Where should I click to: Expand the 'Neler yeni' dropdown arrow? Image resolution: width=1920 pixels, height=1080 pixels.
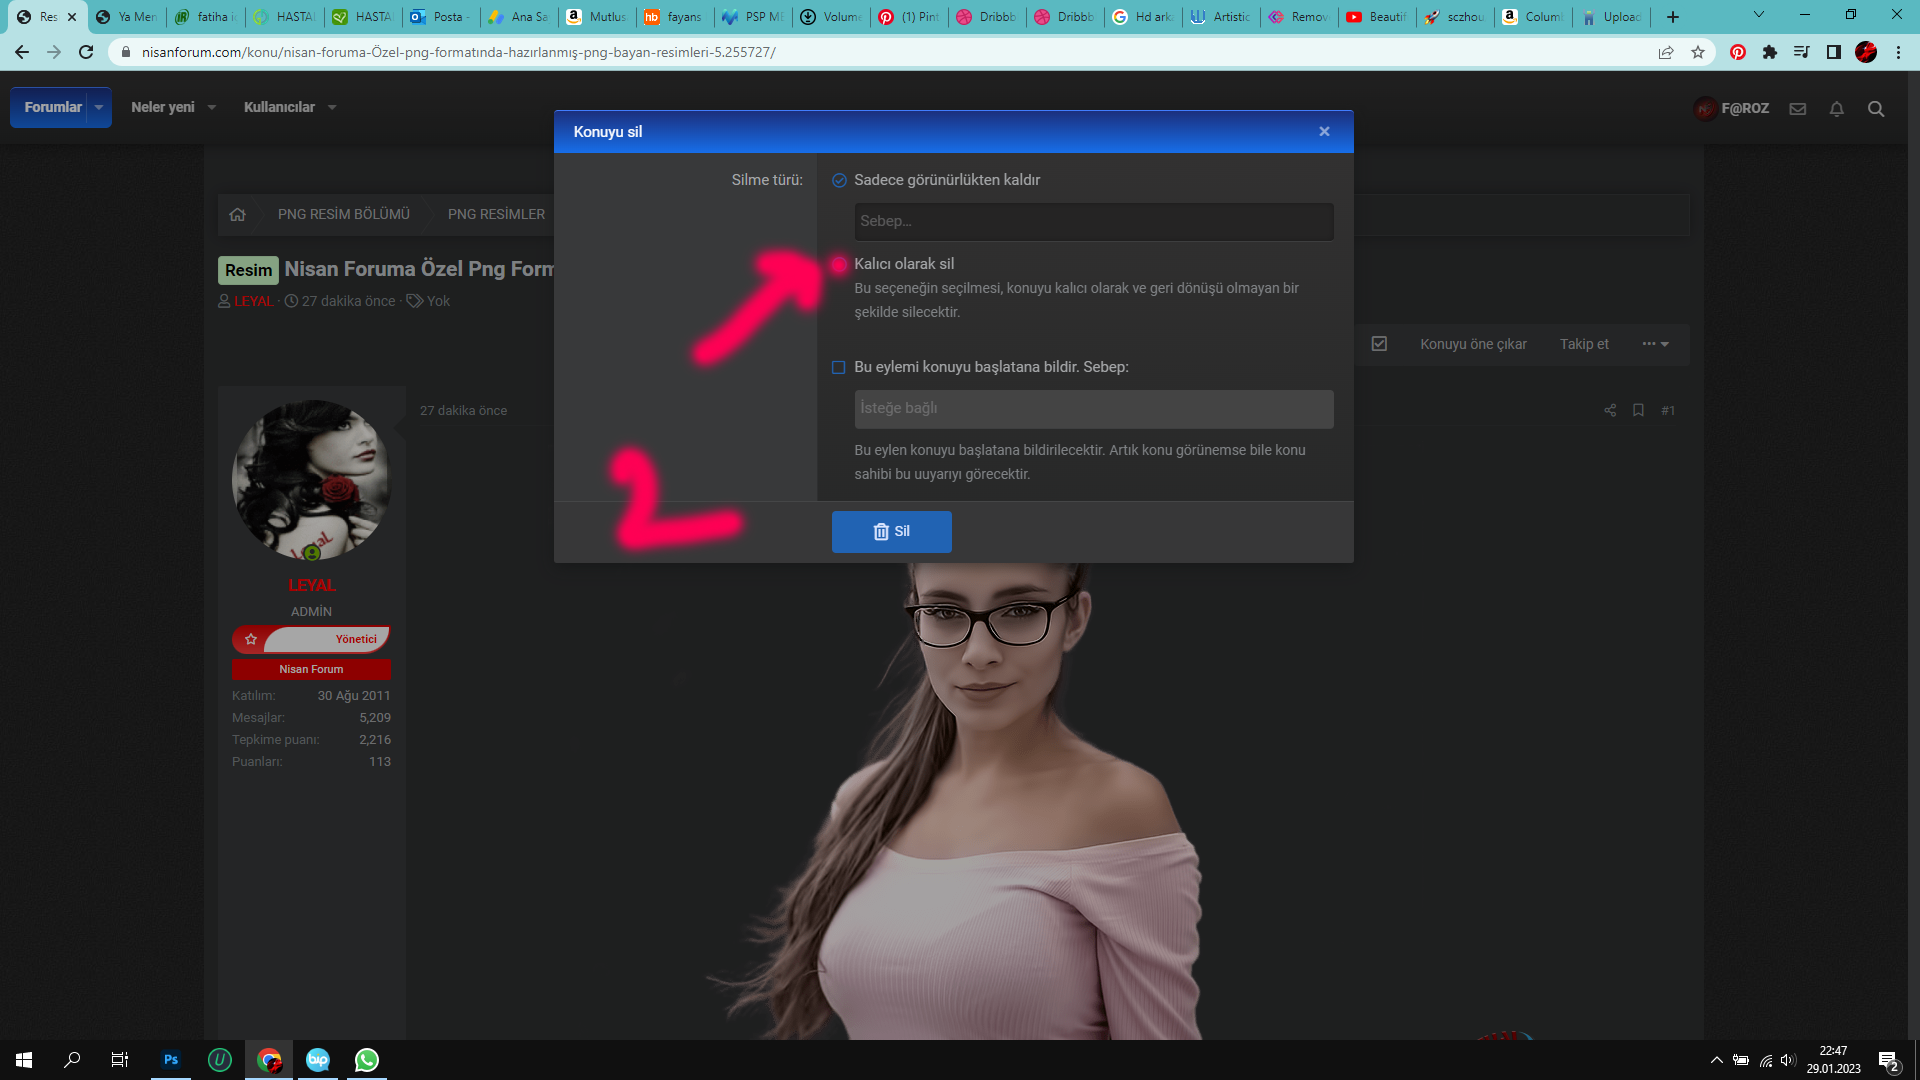click(x=212, y=107)
